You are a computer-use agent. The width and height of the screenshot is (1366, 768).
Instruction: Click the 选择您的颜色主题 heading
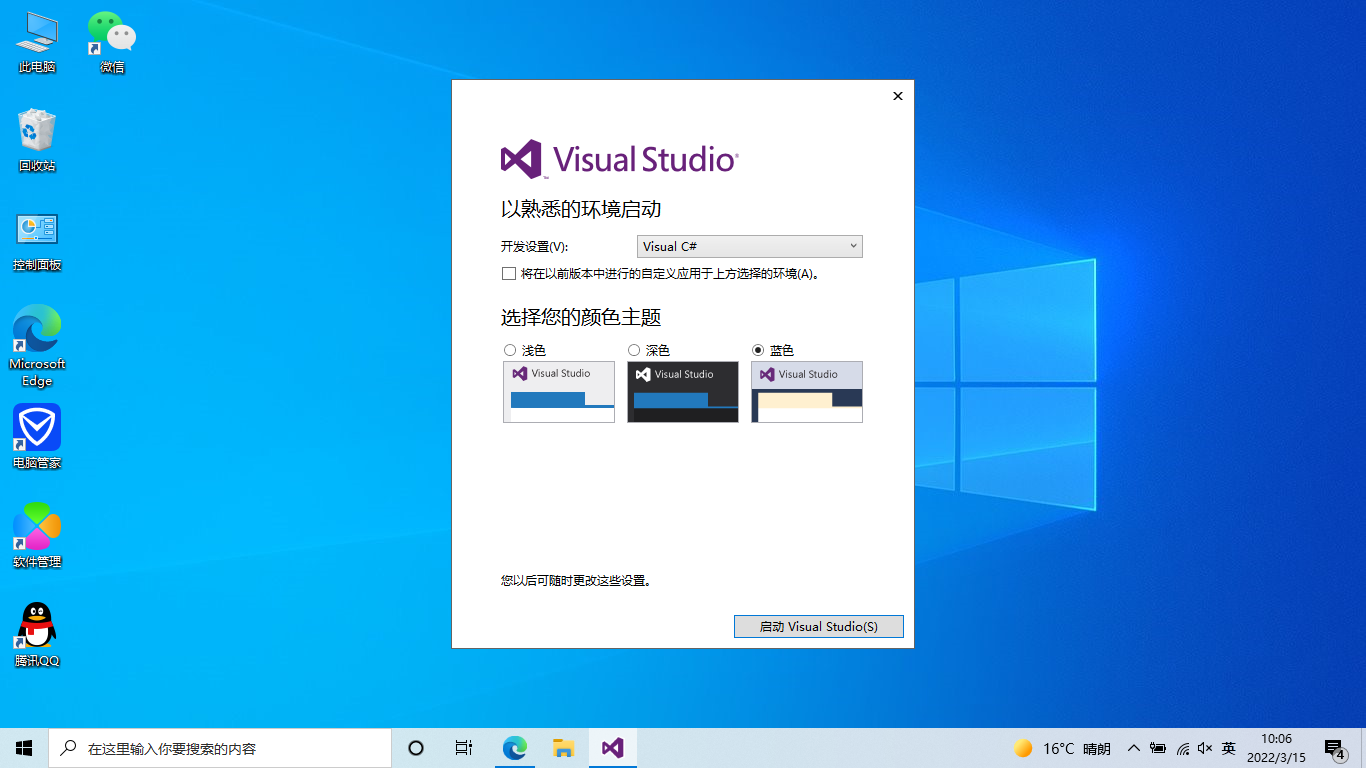click(x=581, y=318)
